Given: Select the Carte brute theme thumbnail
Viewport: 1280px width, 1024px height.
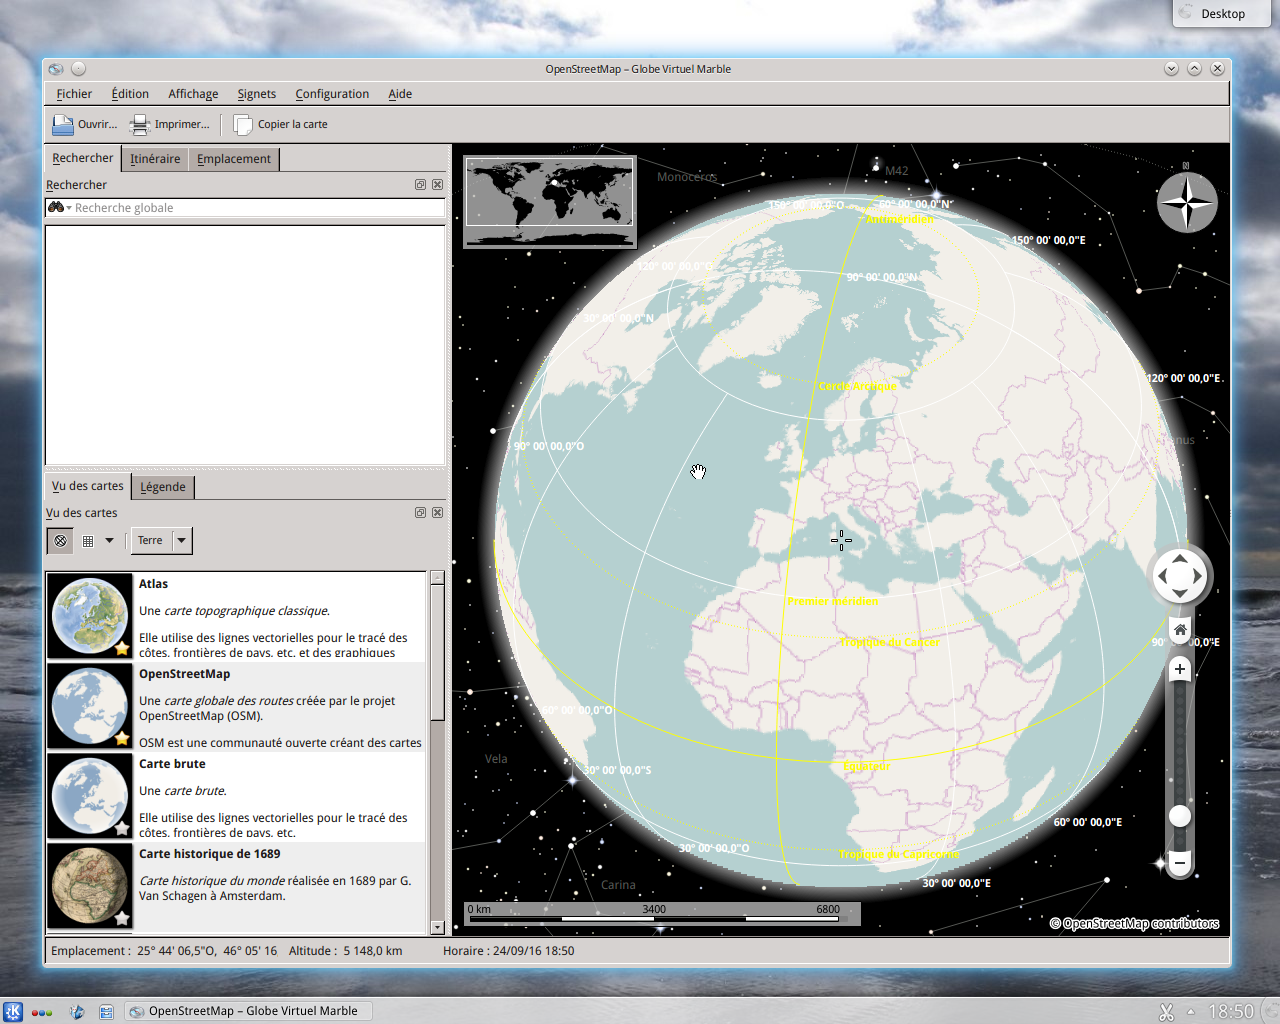Looking at the screenshot, I should [x=90, y=796].
